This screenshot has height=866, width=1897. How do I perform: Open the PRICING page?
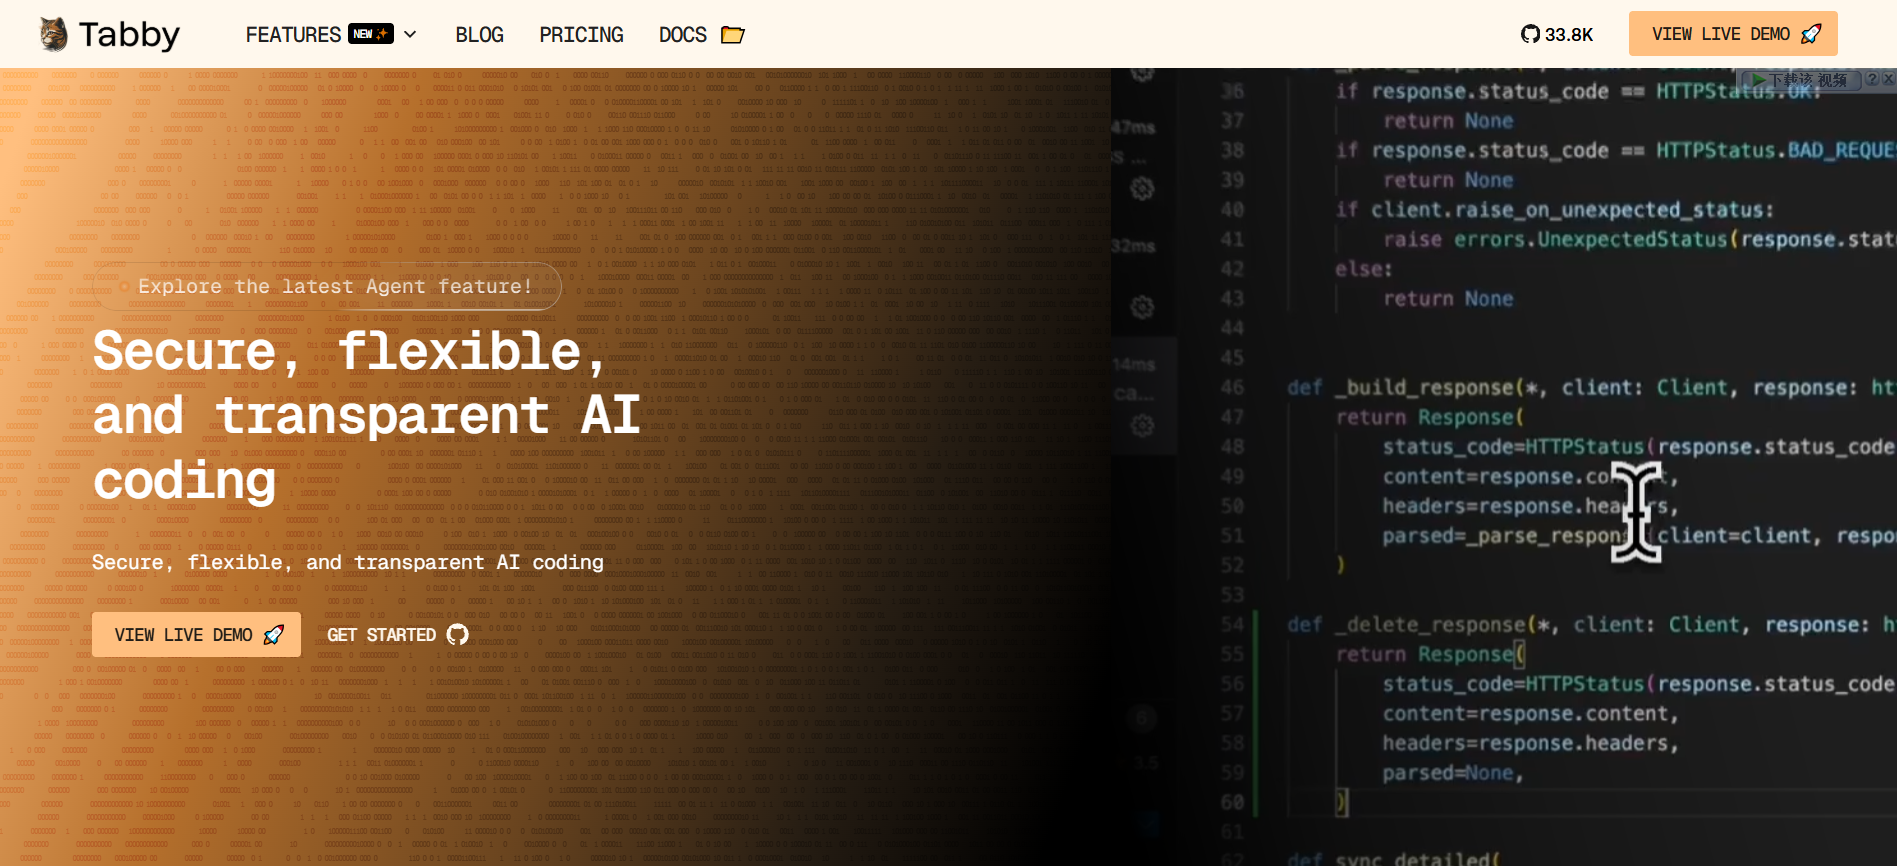pos(581,34)
